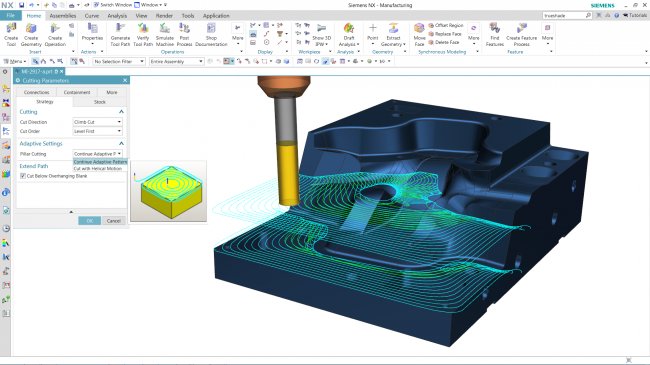Open the Menu dropdown in the selection bar

(x=15, y=61)
